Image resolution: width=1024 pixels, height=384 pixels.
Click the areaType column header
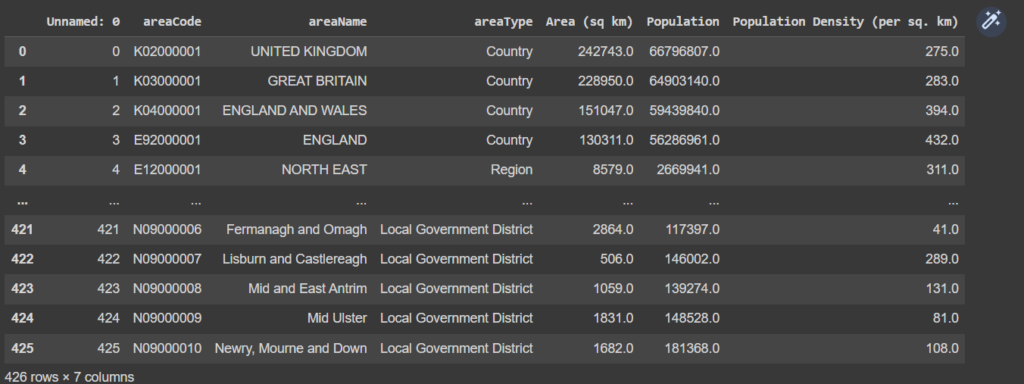click(504, 22)
